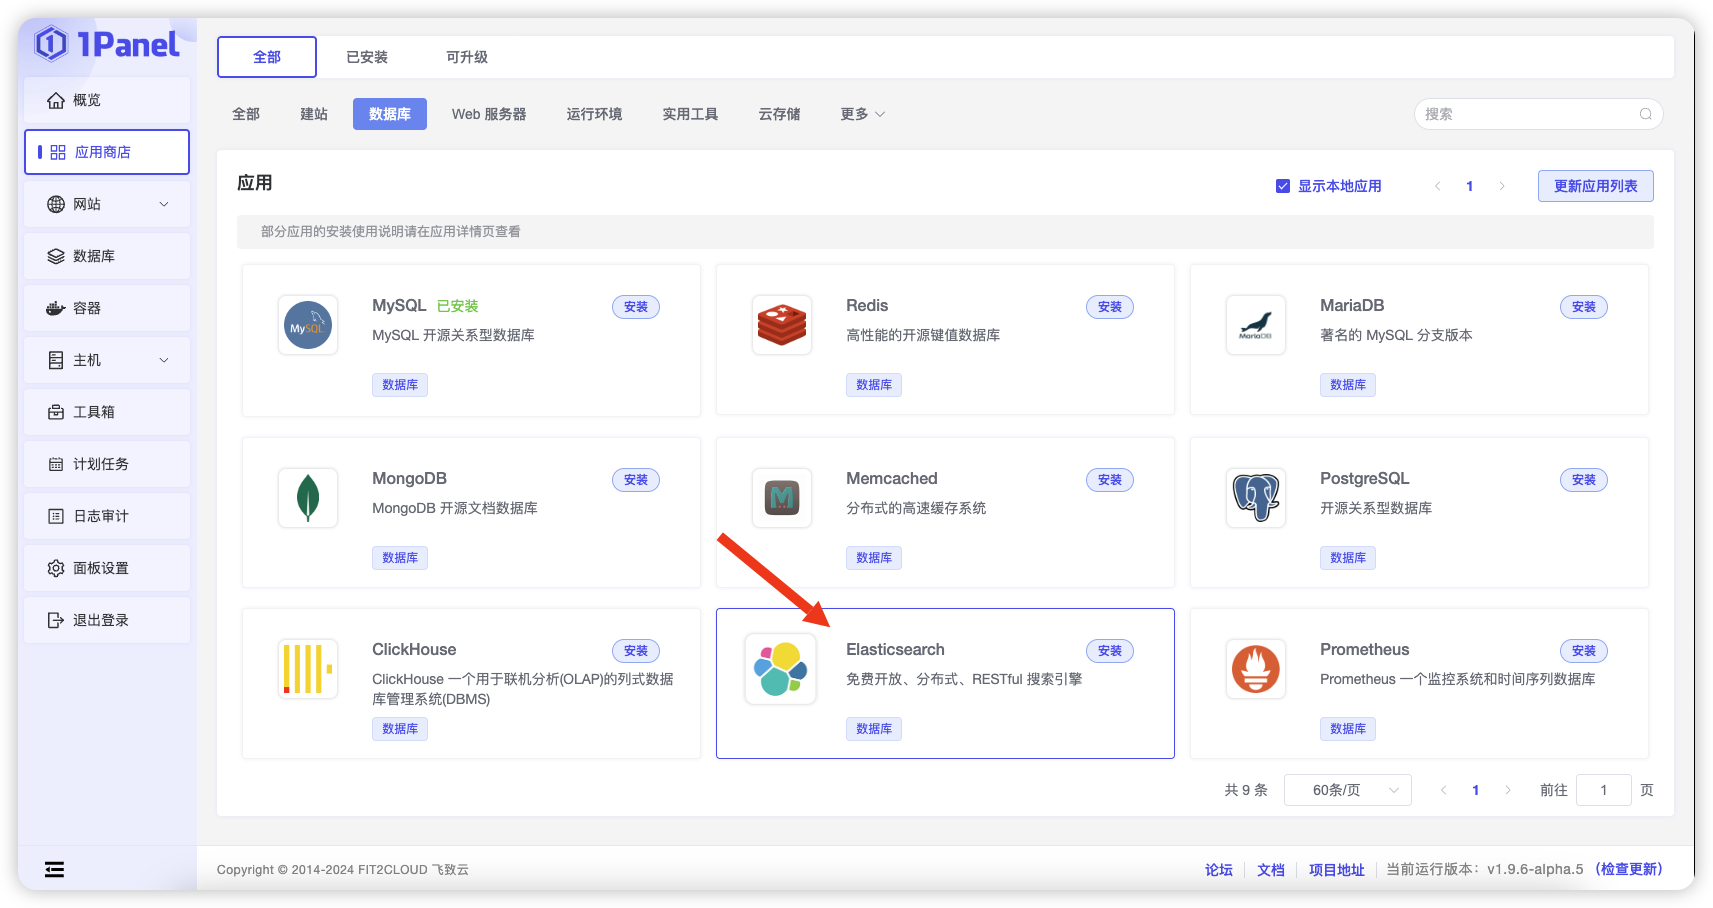The width and height of the screenshot is (1713, 908).
Task: Install Prometheus with 安装 button
Action: [x=1584, y=651]
